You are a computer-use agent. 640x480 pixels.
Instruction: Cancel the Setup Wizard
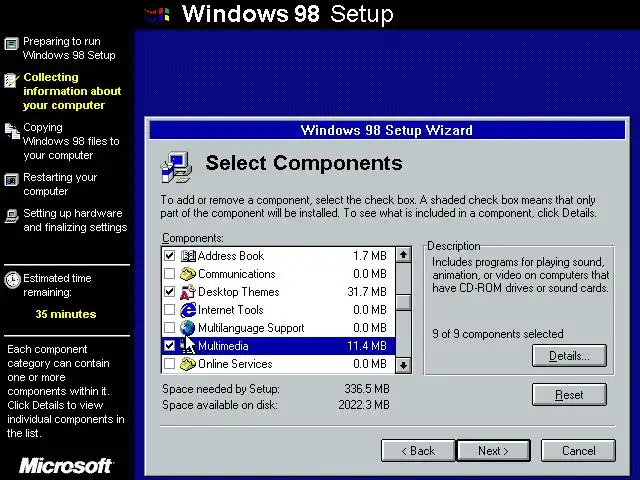coord(578,451)
